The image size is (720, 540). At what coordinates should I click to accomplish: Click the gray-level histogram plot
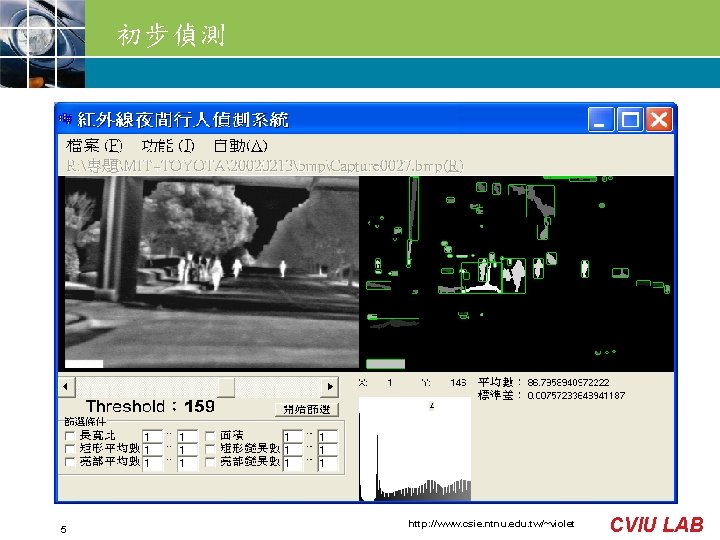coord(415,449)
